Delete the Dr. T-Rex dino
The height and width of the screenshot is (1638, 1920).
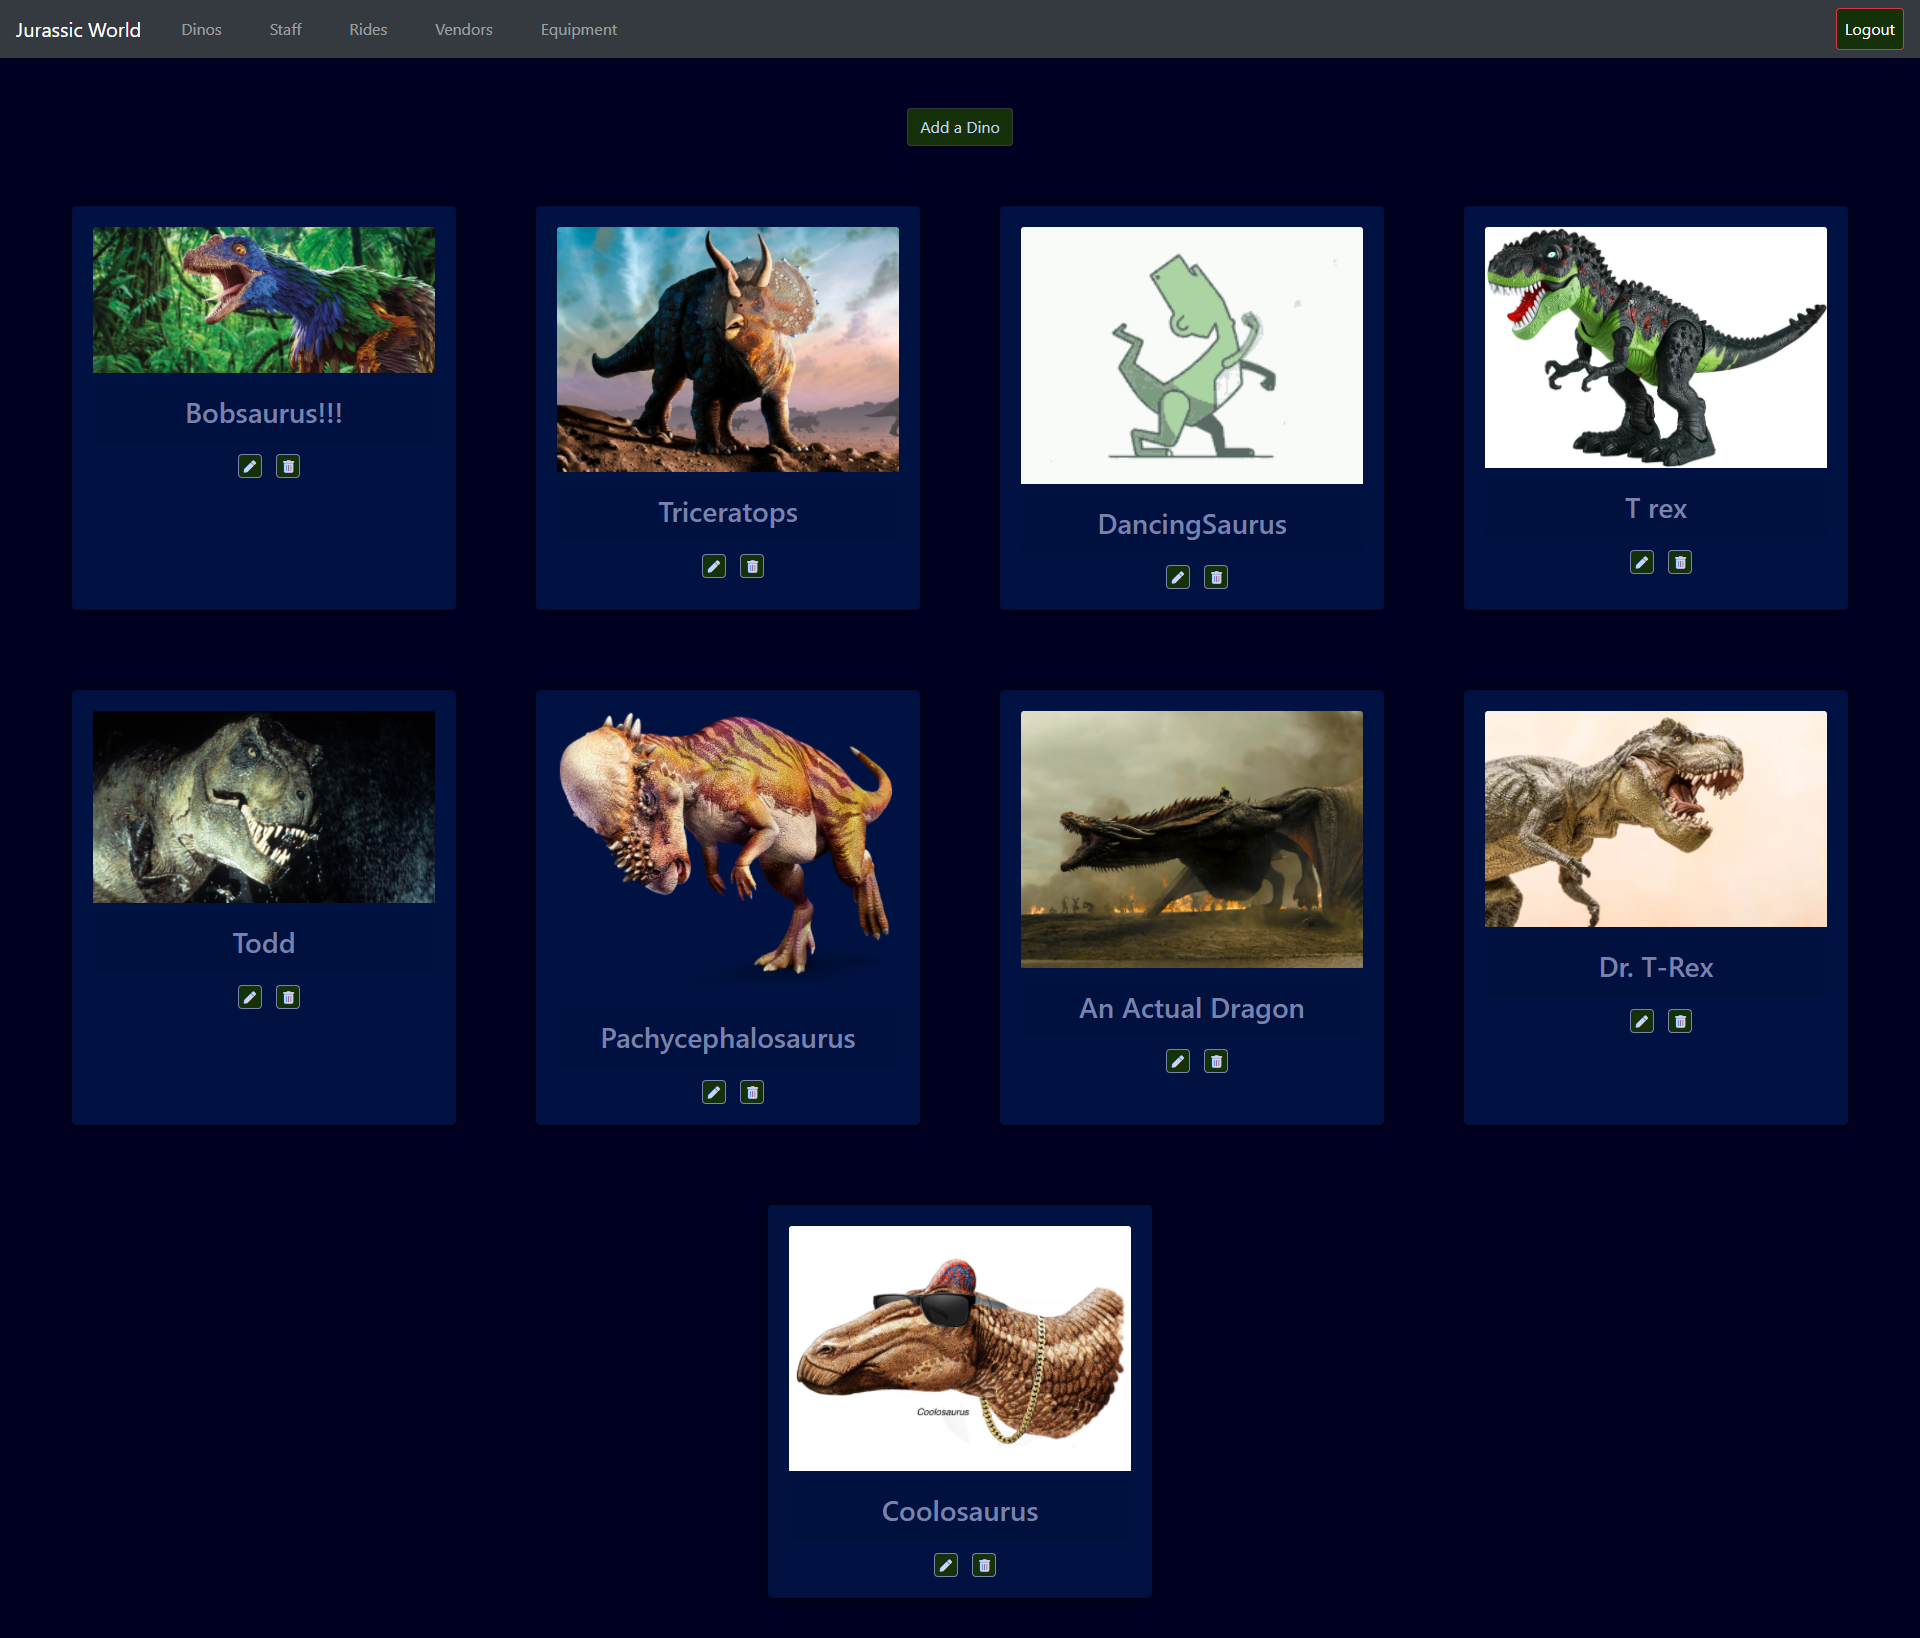coord(1680,1021)
